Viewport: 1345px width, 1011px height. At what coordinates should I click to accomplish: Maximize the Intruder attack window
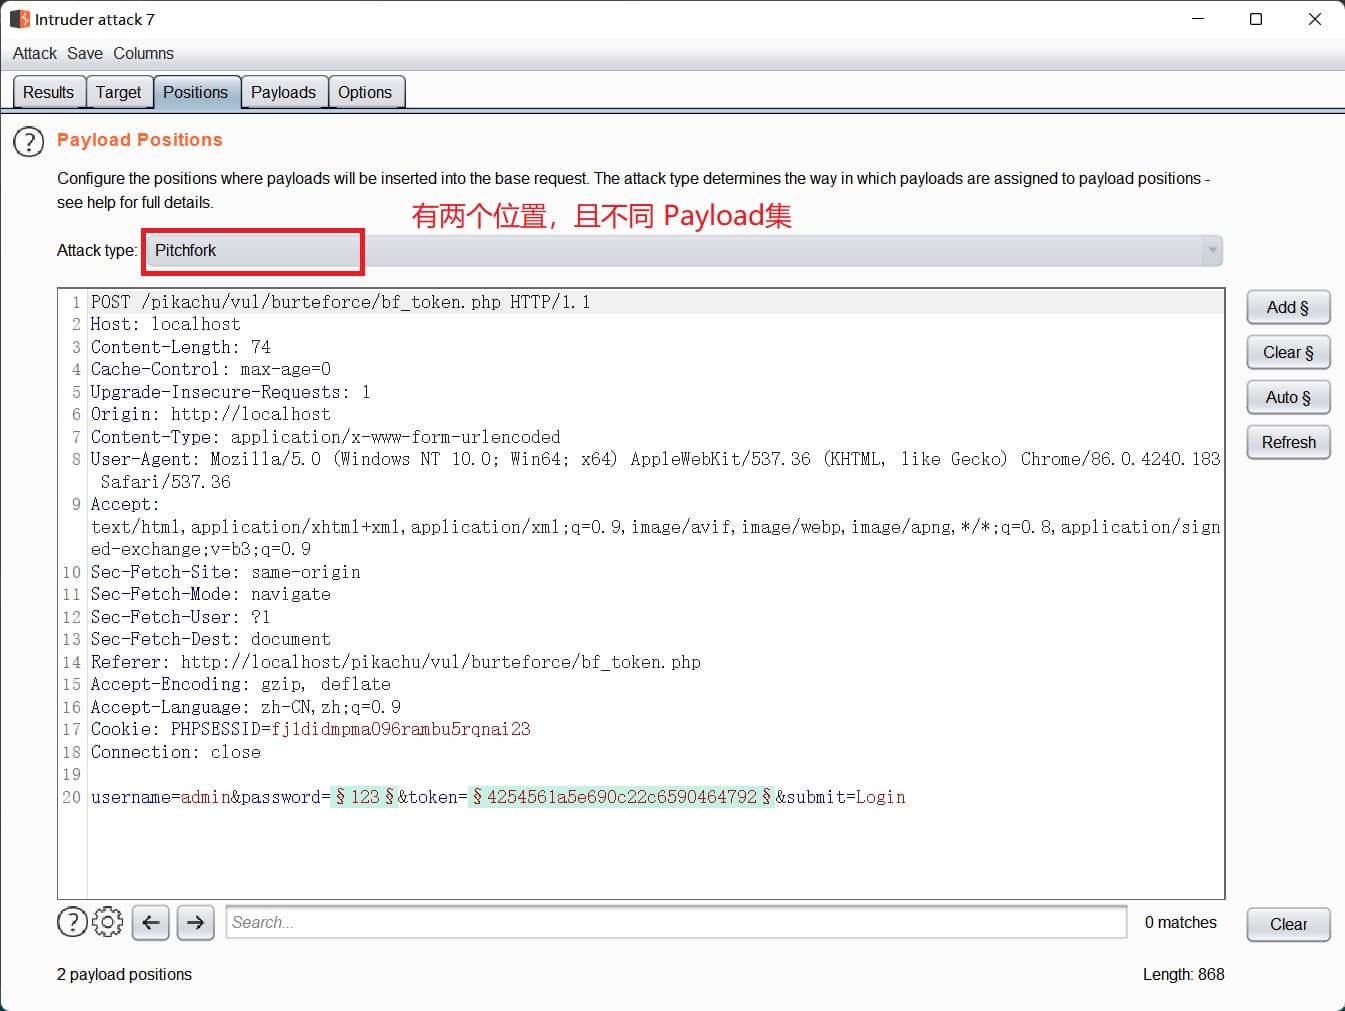click(1256, 19)
